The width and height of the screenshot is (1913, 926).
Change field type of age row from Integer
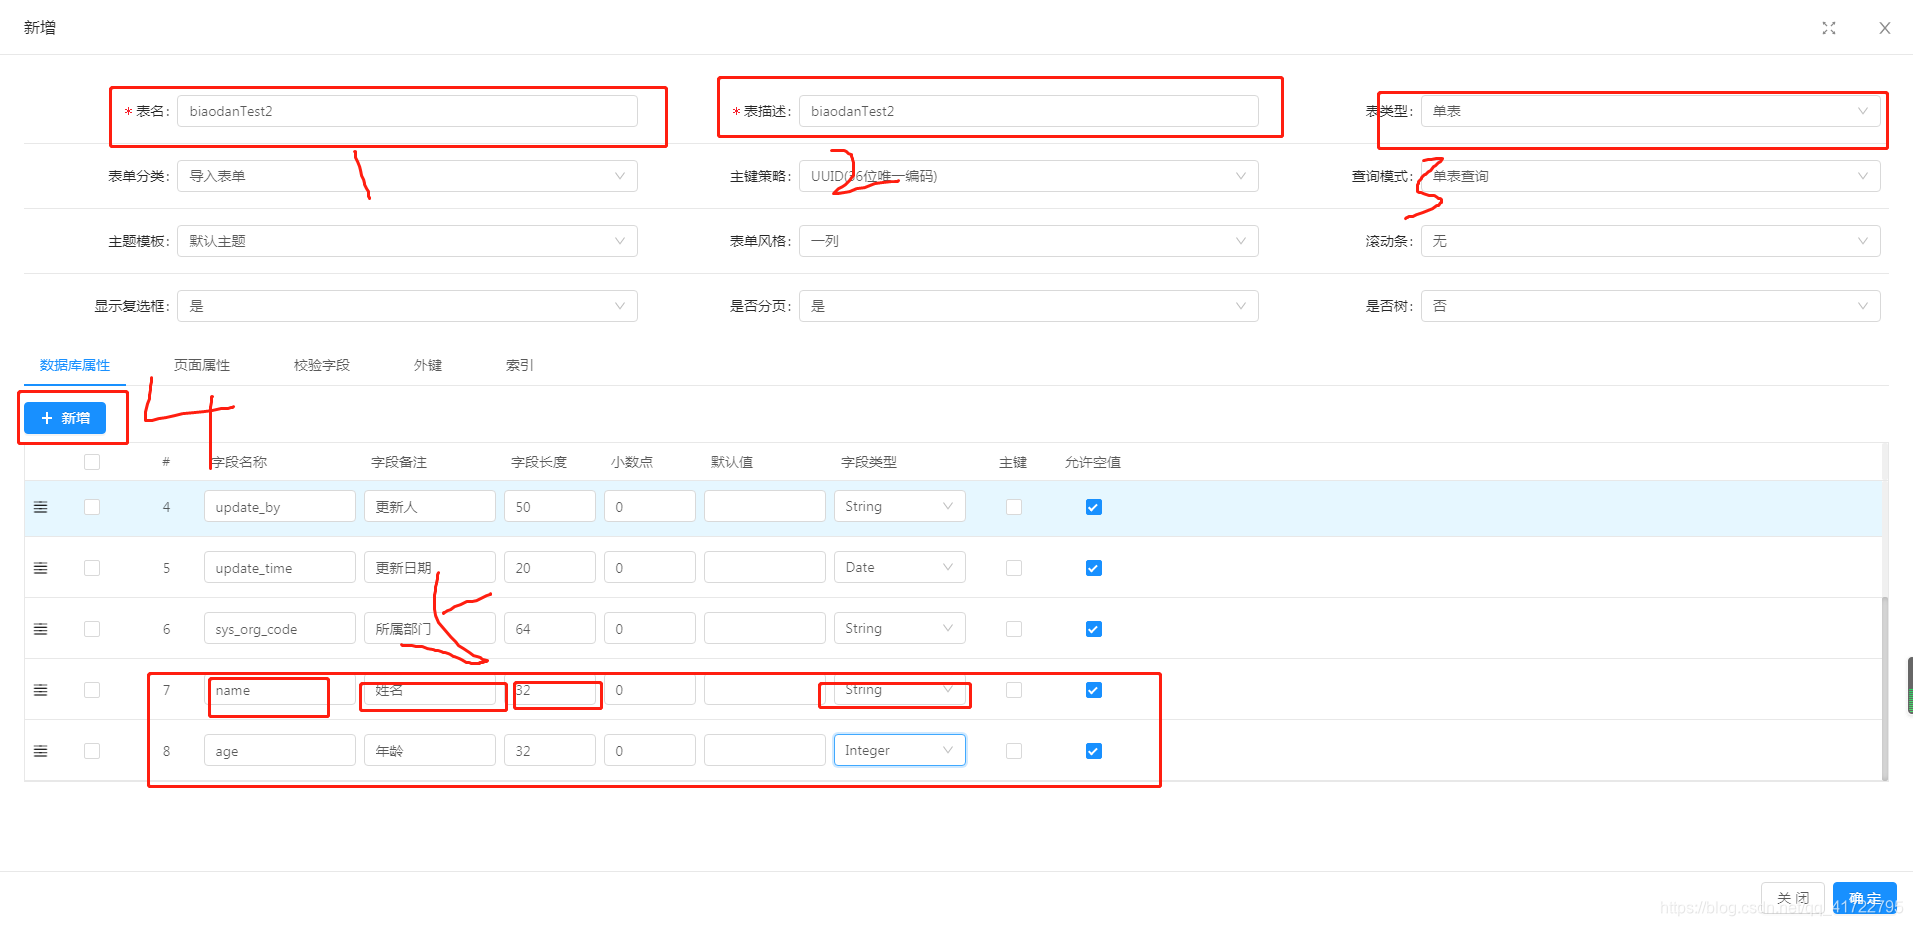[x=899, y=750]
